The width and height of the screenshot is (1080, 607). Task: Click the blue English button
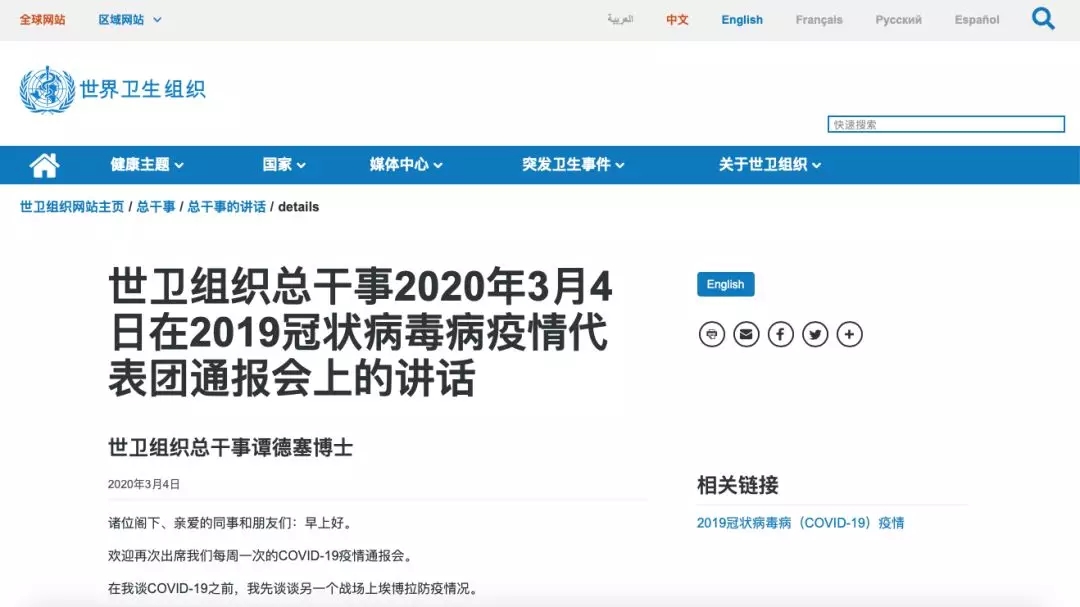725,285
